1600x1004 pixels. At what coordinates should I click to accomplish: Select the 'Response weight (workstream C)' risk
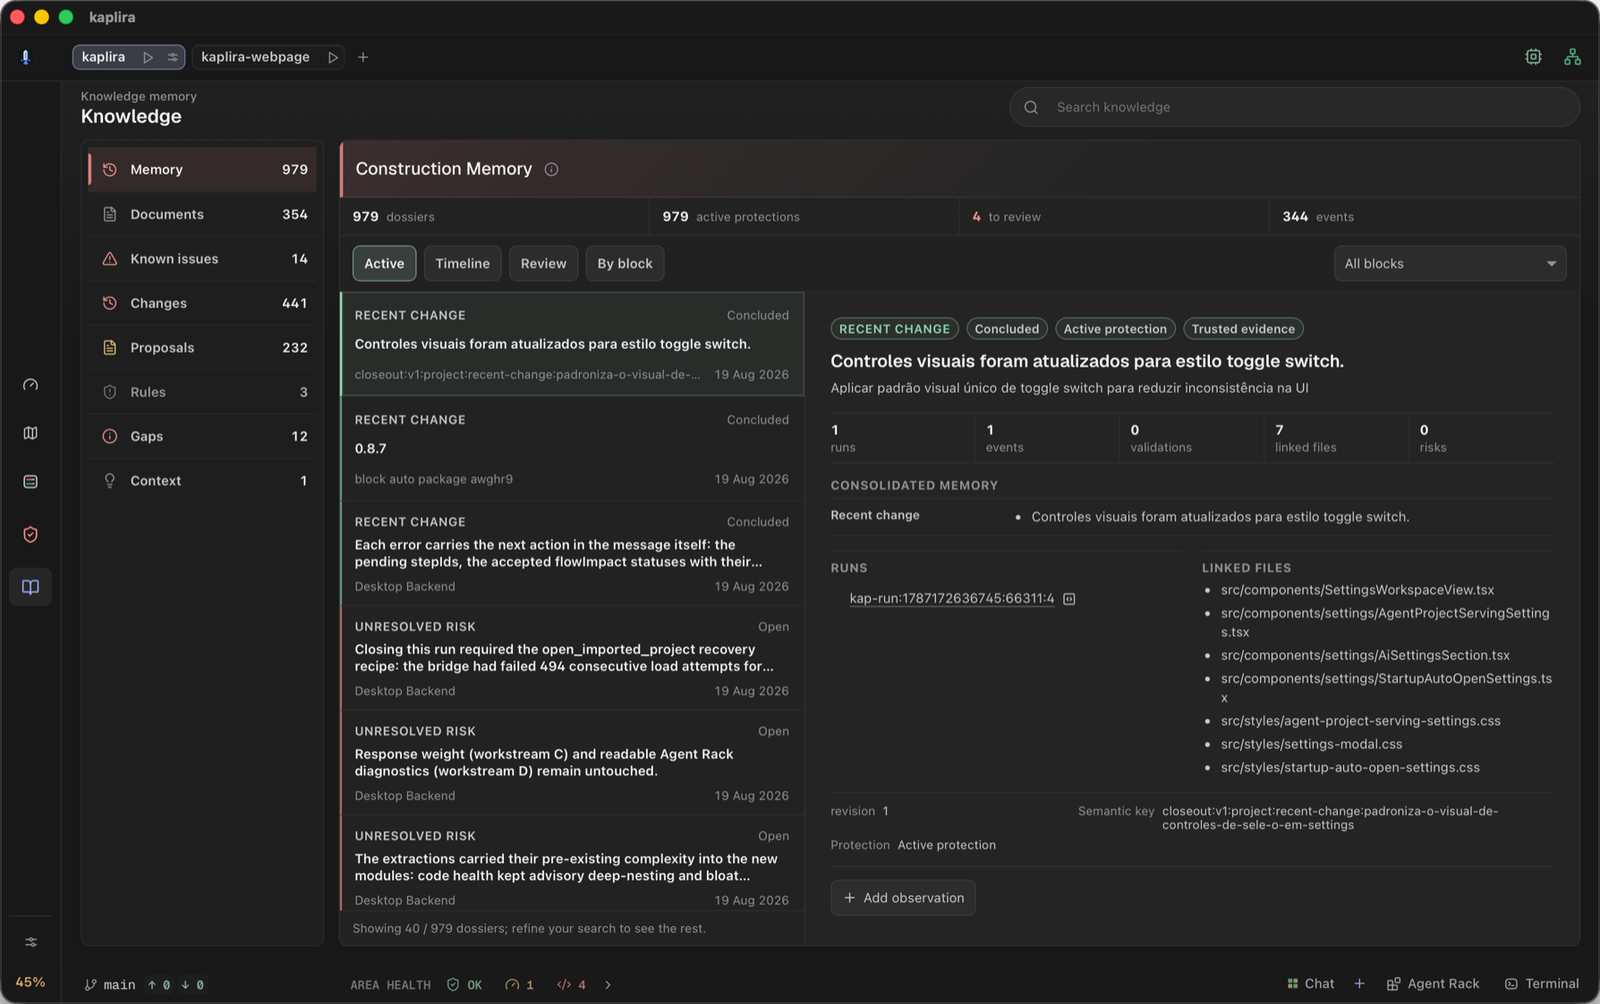point(572,763)
